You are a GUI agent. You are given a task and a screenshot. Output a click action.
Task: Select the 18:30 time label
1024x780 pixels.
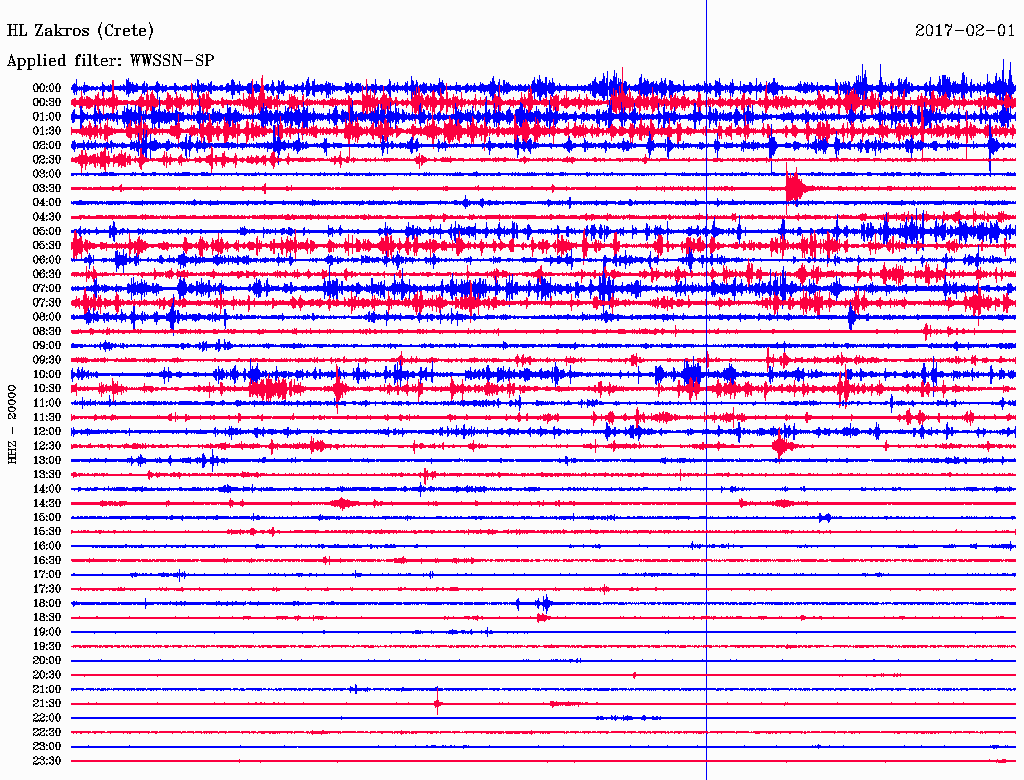click(47, 617)
